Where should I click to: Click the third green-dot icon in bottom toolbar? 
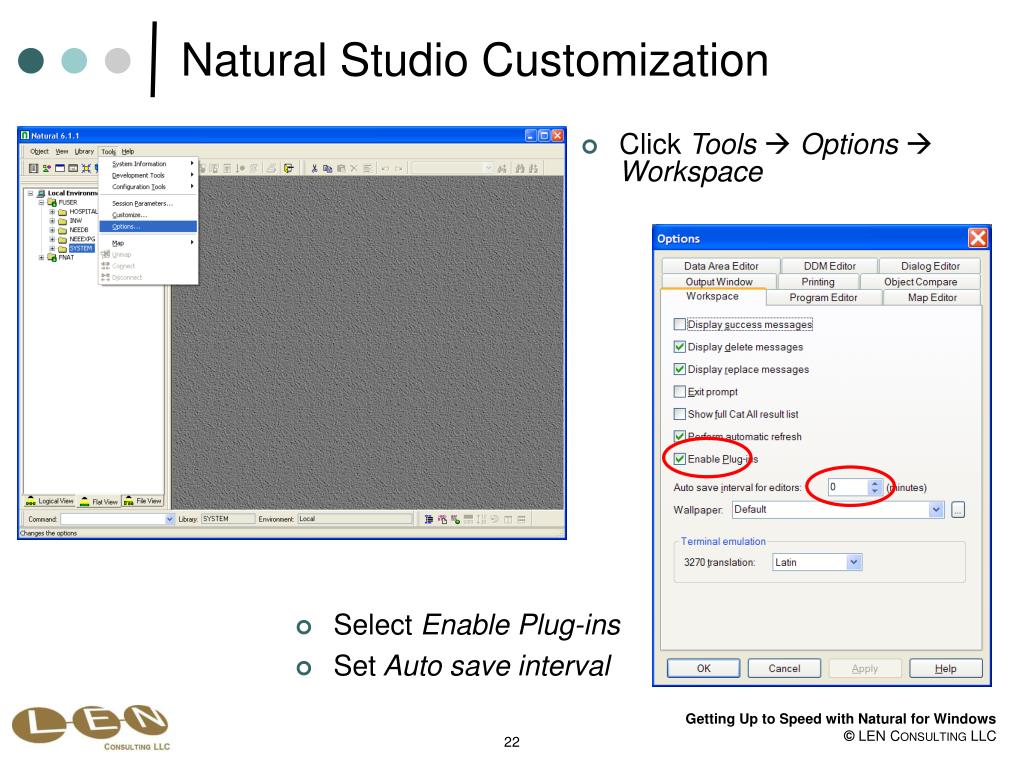pyautogui.click(x=455, y=519)
